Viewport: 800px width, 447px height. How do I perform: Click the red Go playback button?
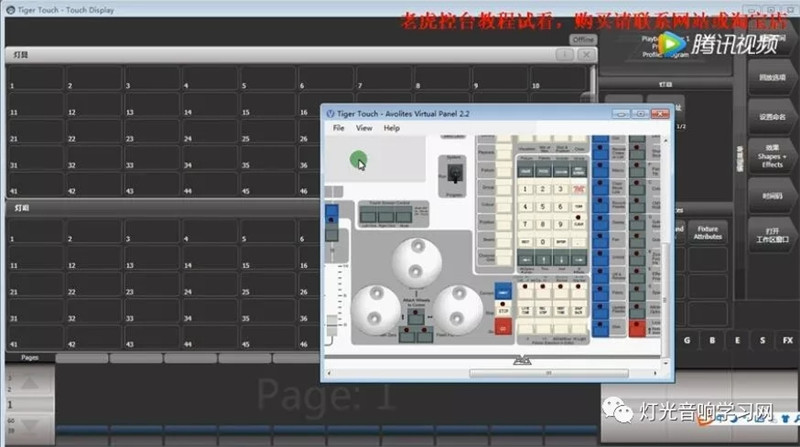[503, 327]
